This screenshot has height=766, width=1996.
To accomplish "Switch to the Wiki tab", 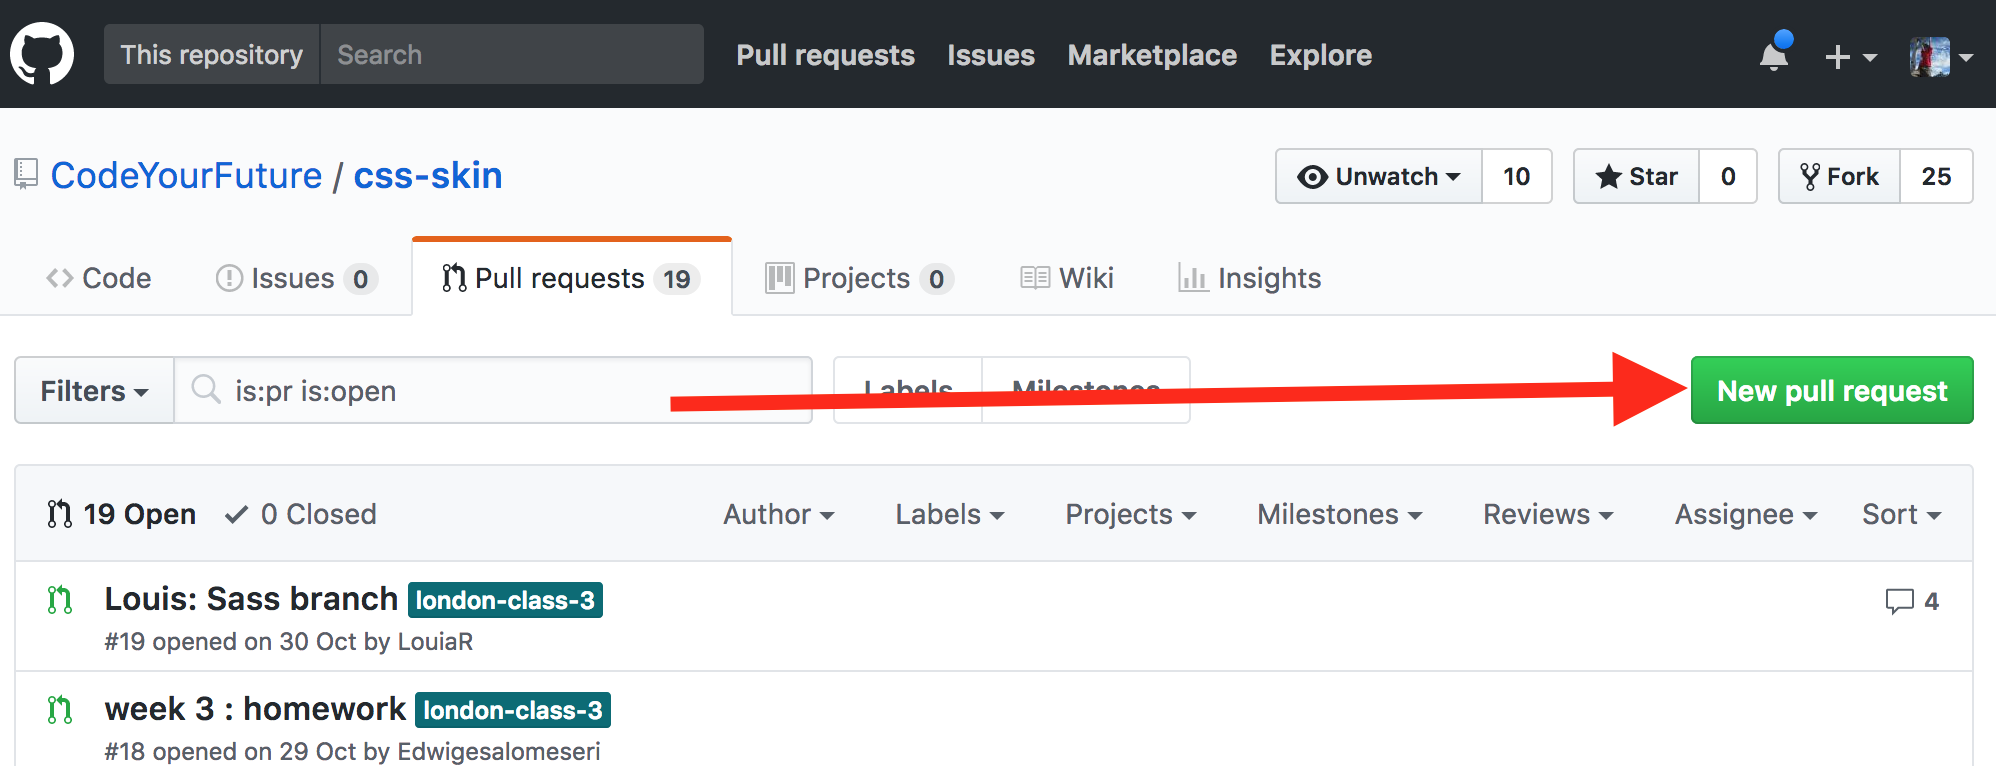I will point(1067,278).
